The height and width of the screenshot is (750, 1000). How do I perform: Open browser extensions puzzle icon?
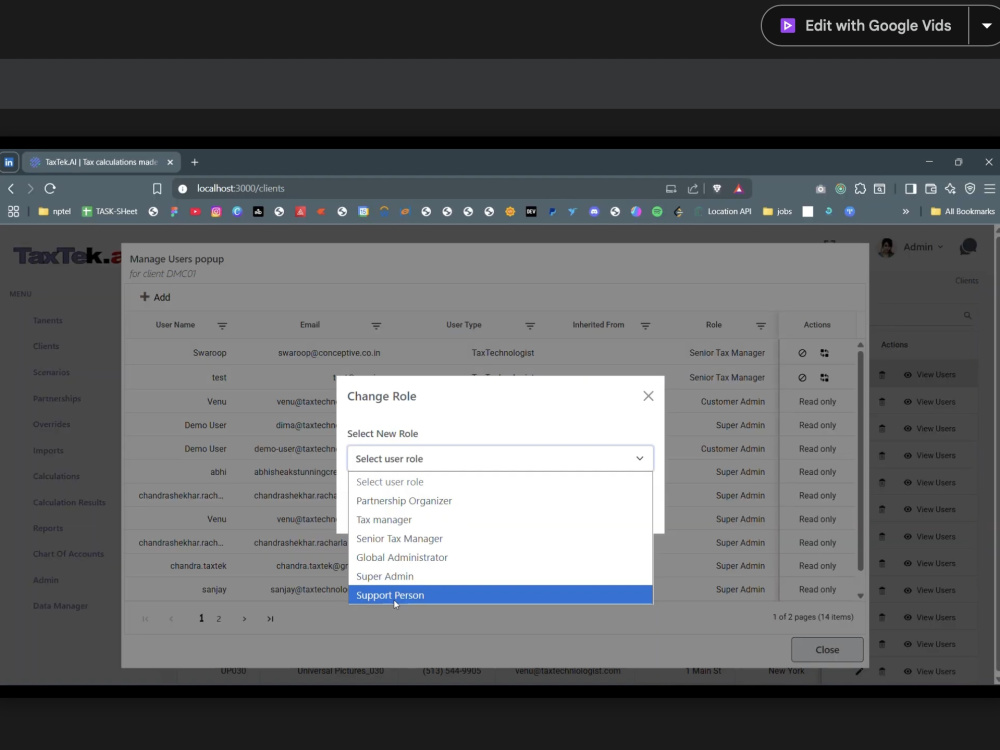point(860,188)
